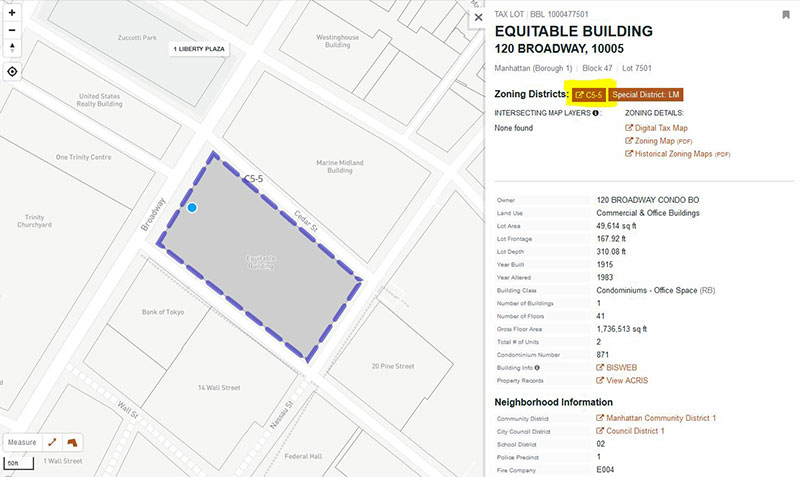Zoom out of the map
This screenshot has height=477, width=800.
point(12,29)
